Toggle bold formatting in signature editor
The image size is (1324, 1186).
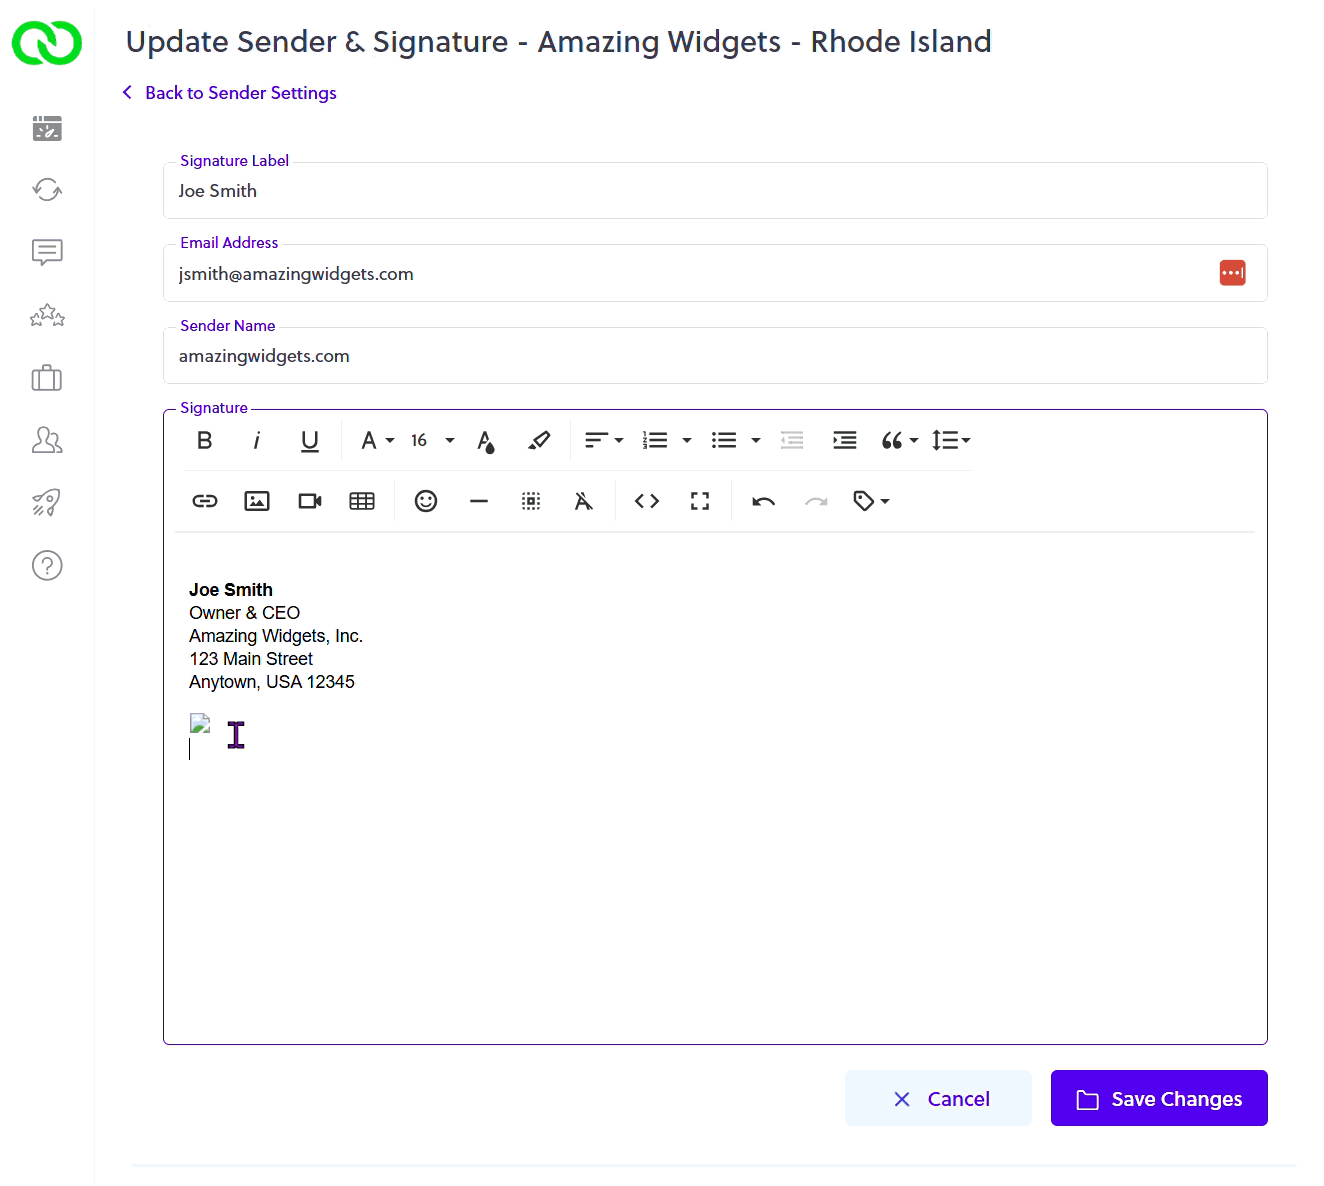coord(205,441)
